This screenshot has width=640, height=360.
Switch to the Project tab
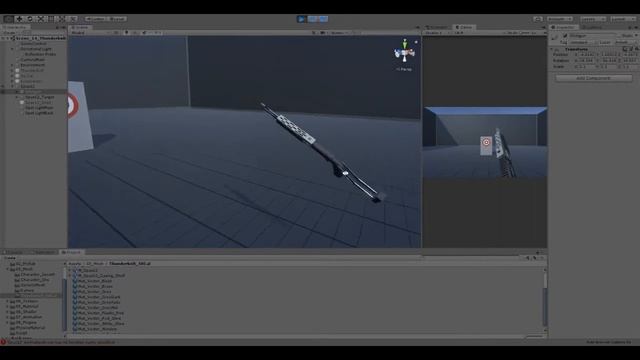71,252
